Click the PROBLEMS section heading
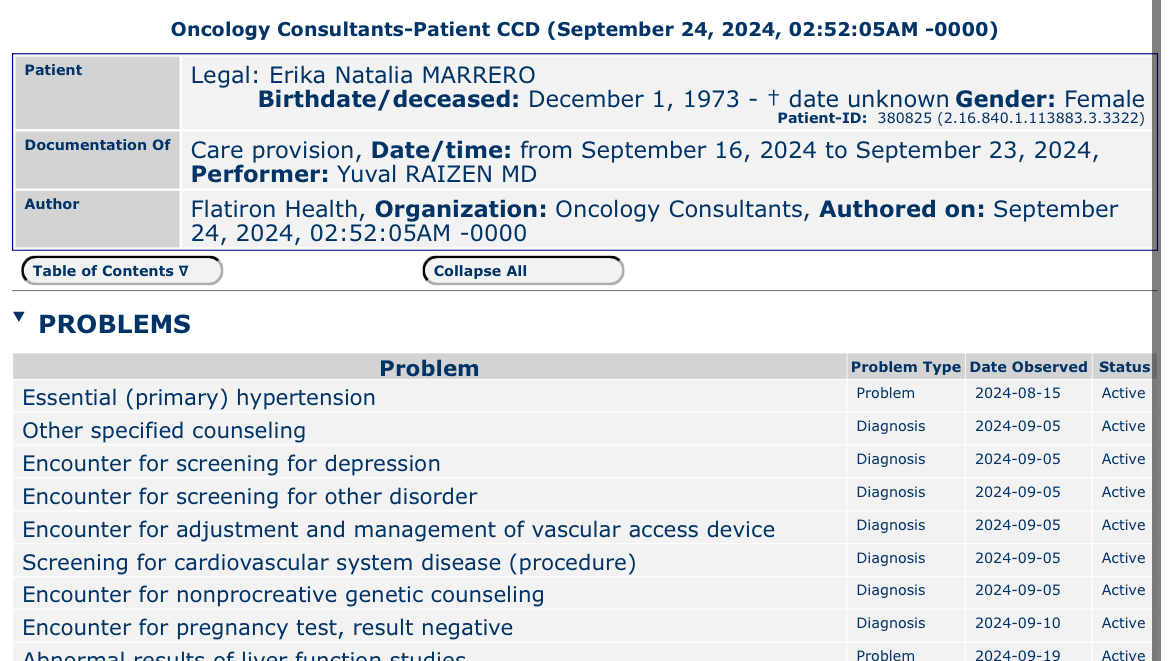Screen dimensions: 1170x661 (x=115, y=325)
